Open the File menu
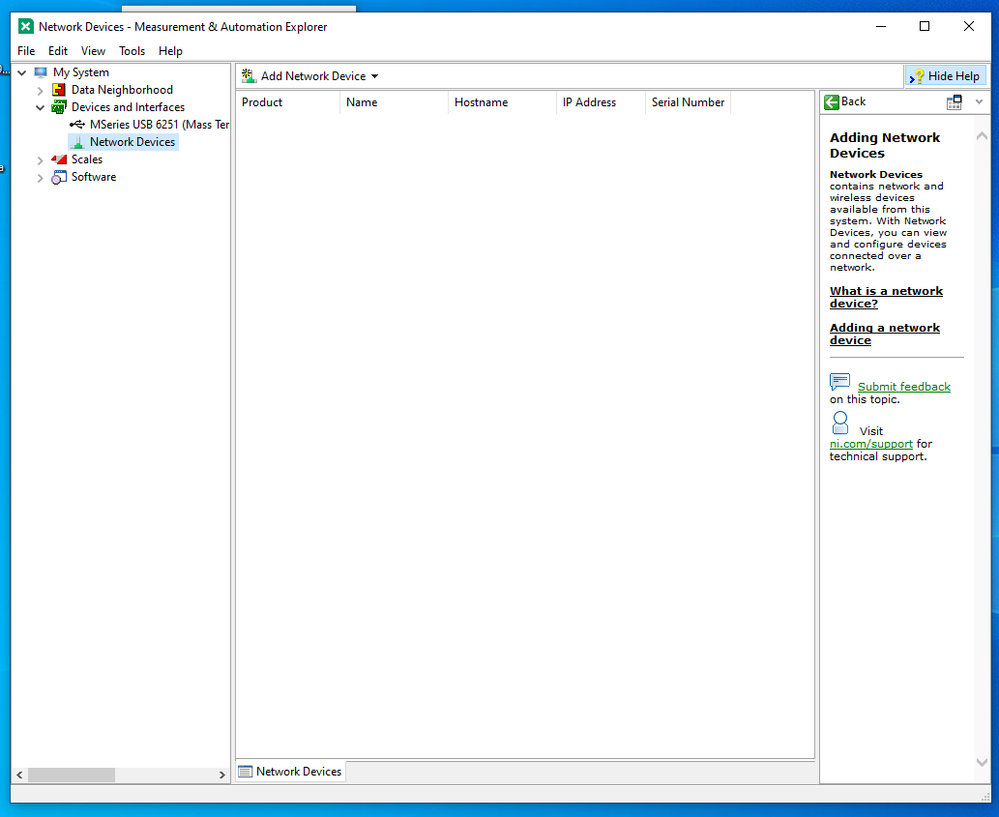Screen dimensions: 999x817 26,51
